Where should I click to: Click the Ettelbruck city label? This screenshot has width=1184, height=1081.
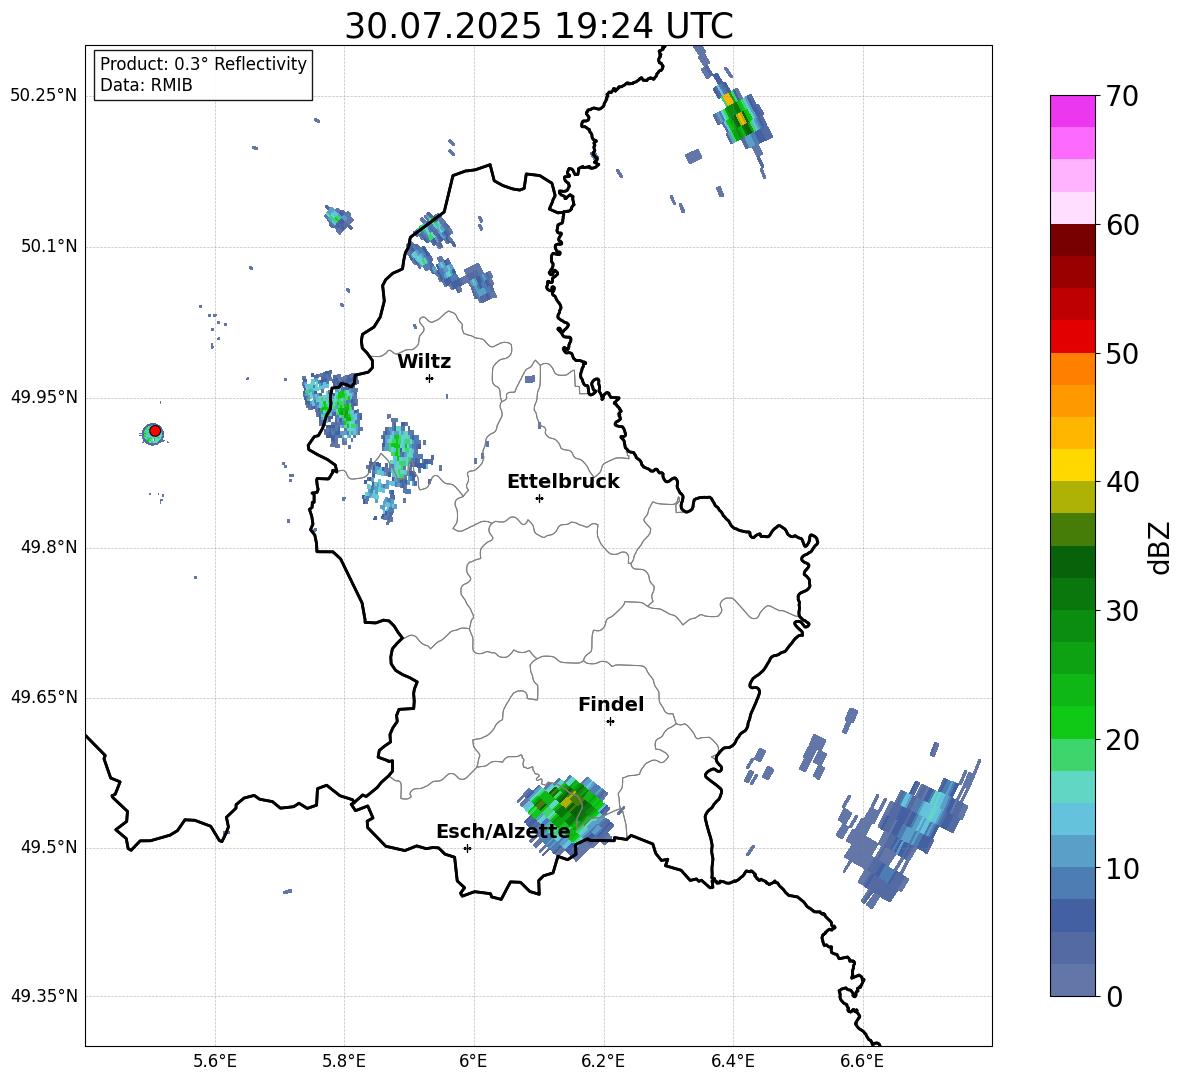point(563,482)
